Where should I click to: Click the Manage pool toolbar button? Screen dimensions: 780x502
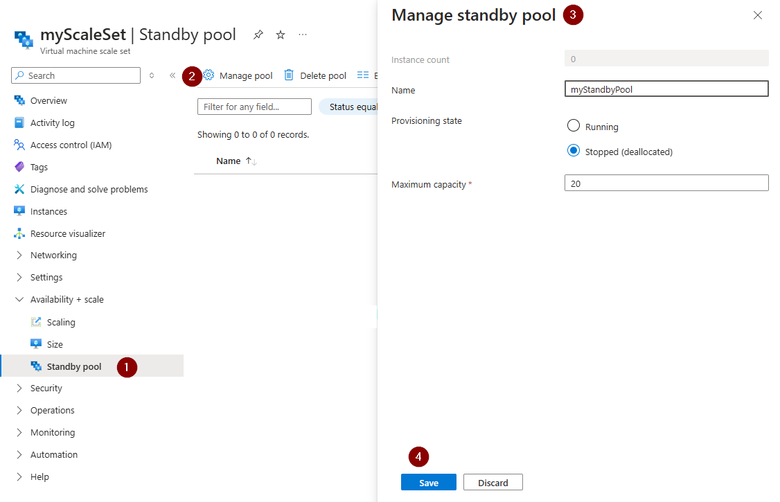tap(238, 75)
